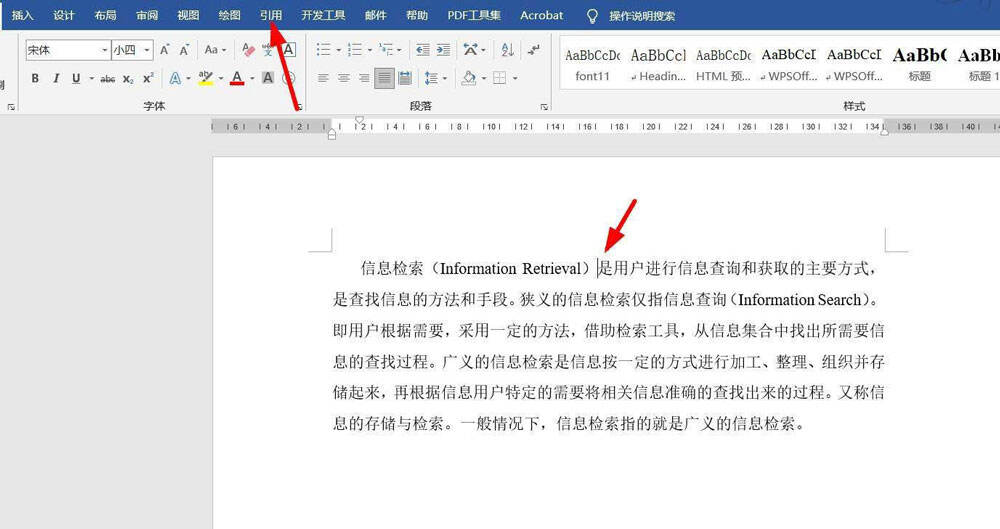Apply strikethrough with the abc icon
The width and height of the screenshot is (1000, 529).
pyautogui.click(x=108, y=78)
